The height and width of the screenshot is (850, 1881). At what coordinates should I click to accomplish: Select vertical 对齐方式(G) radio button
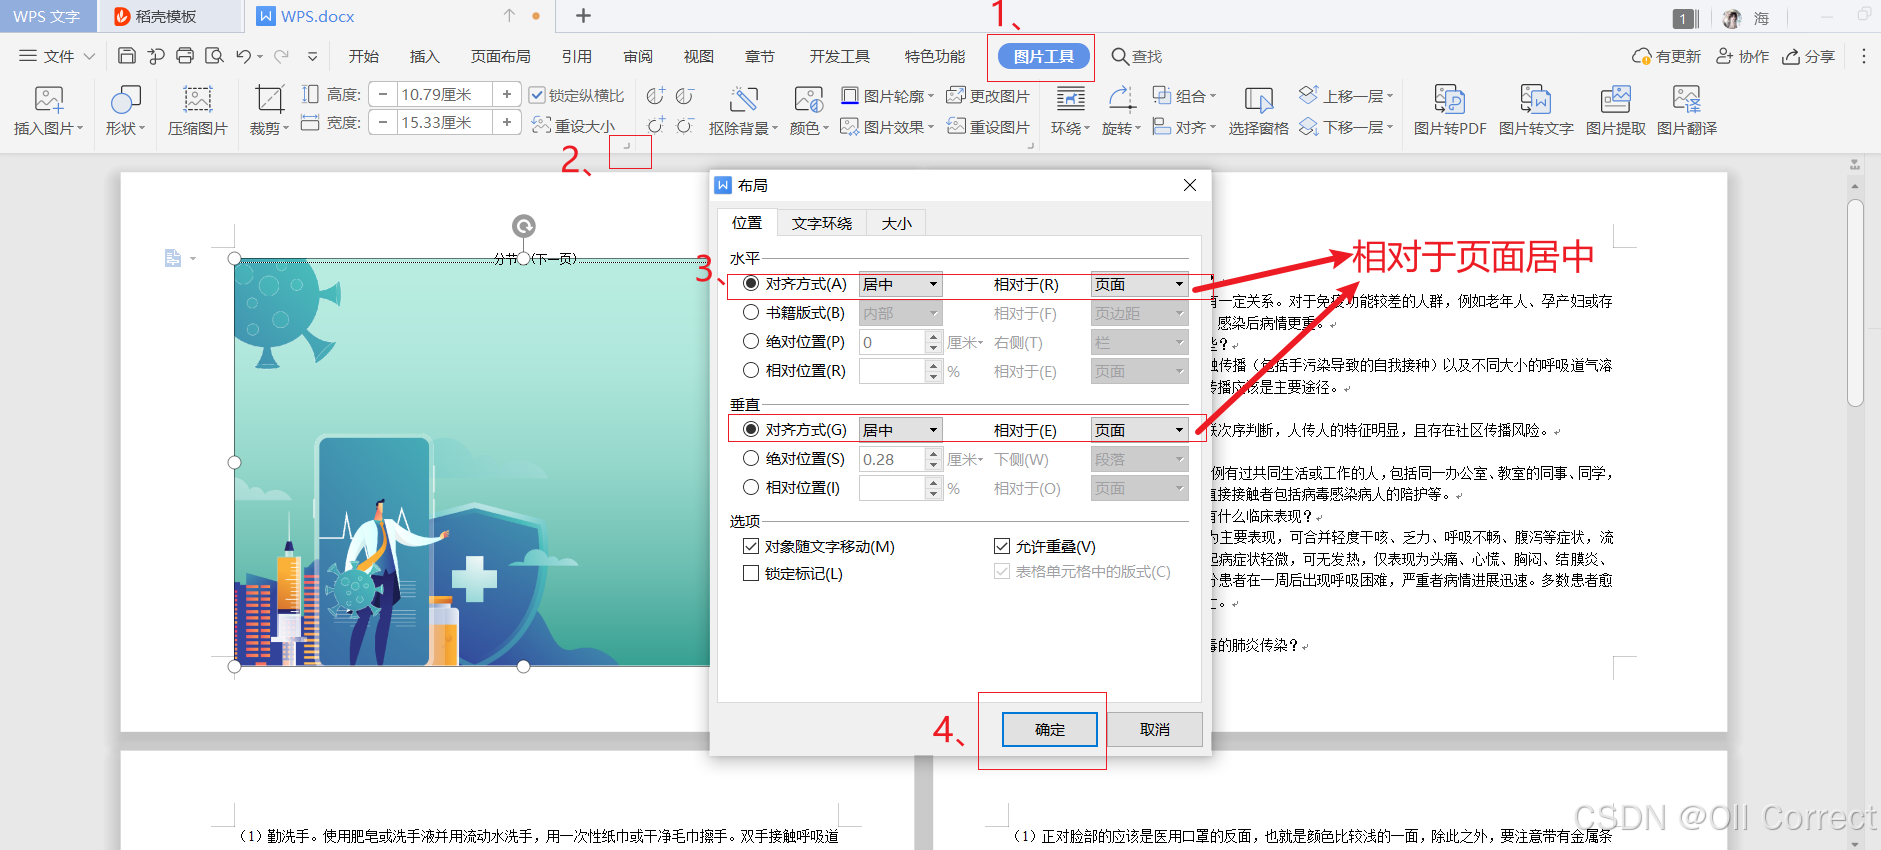[751, 430]
